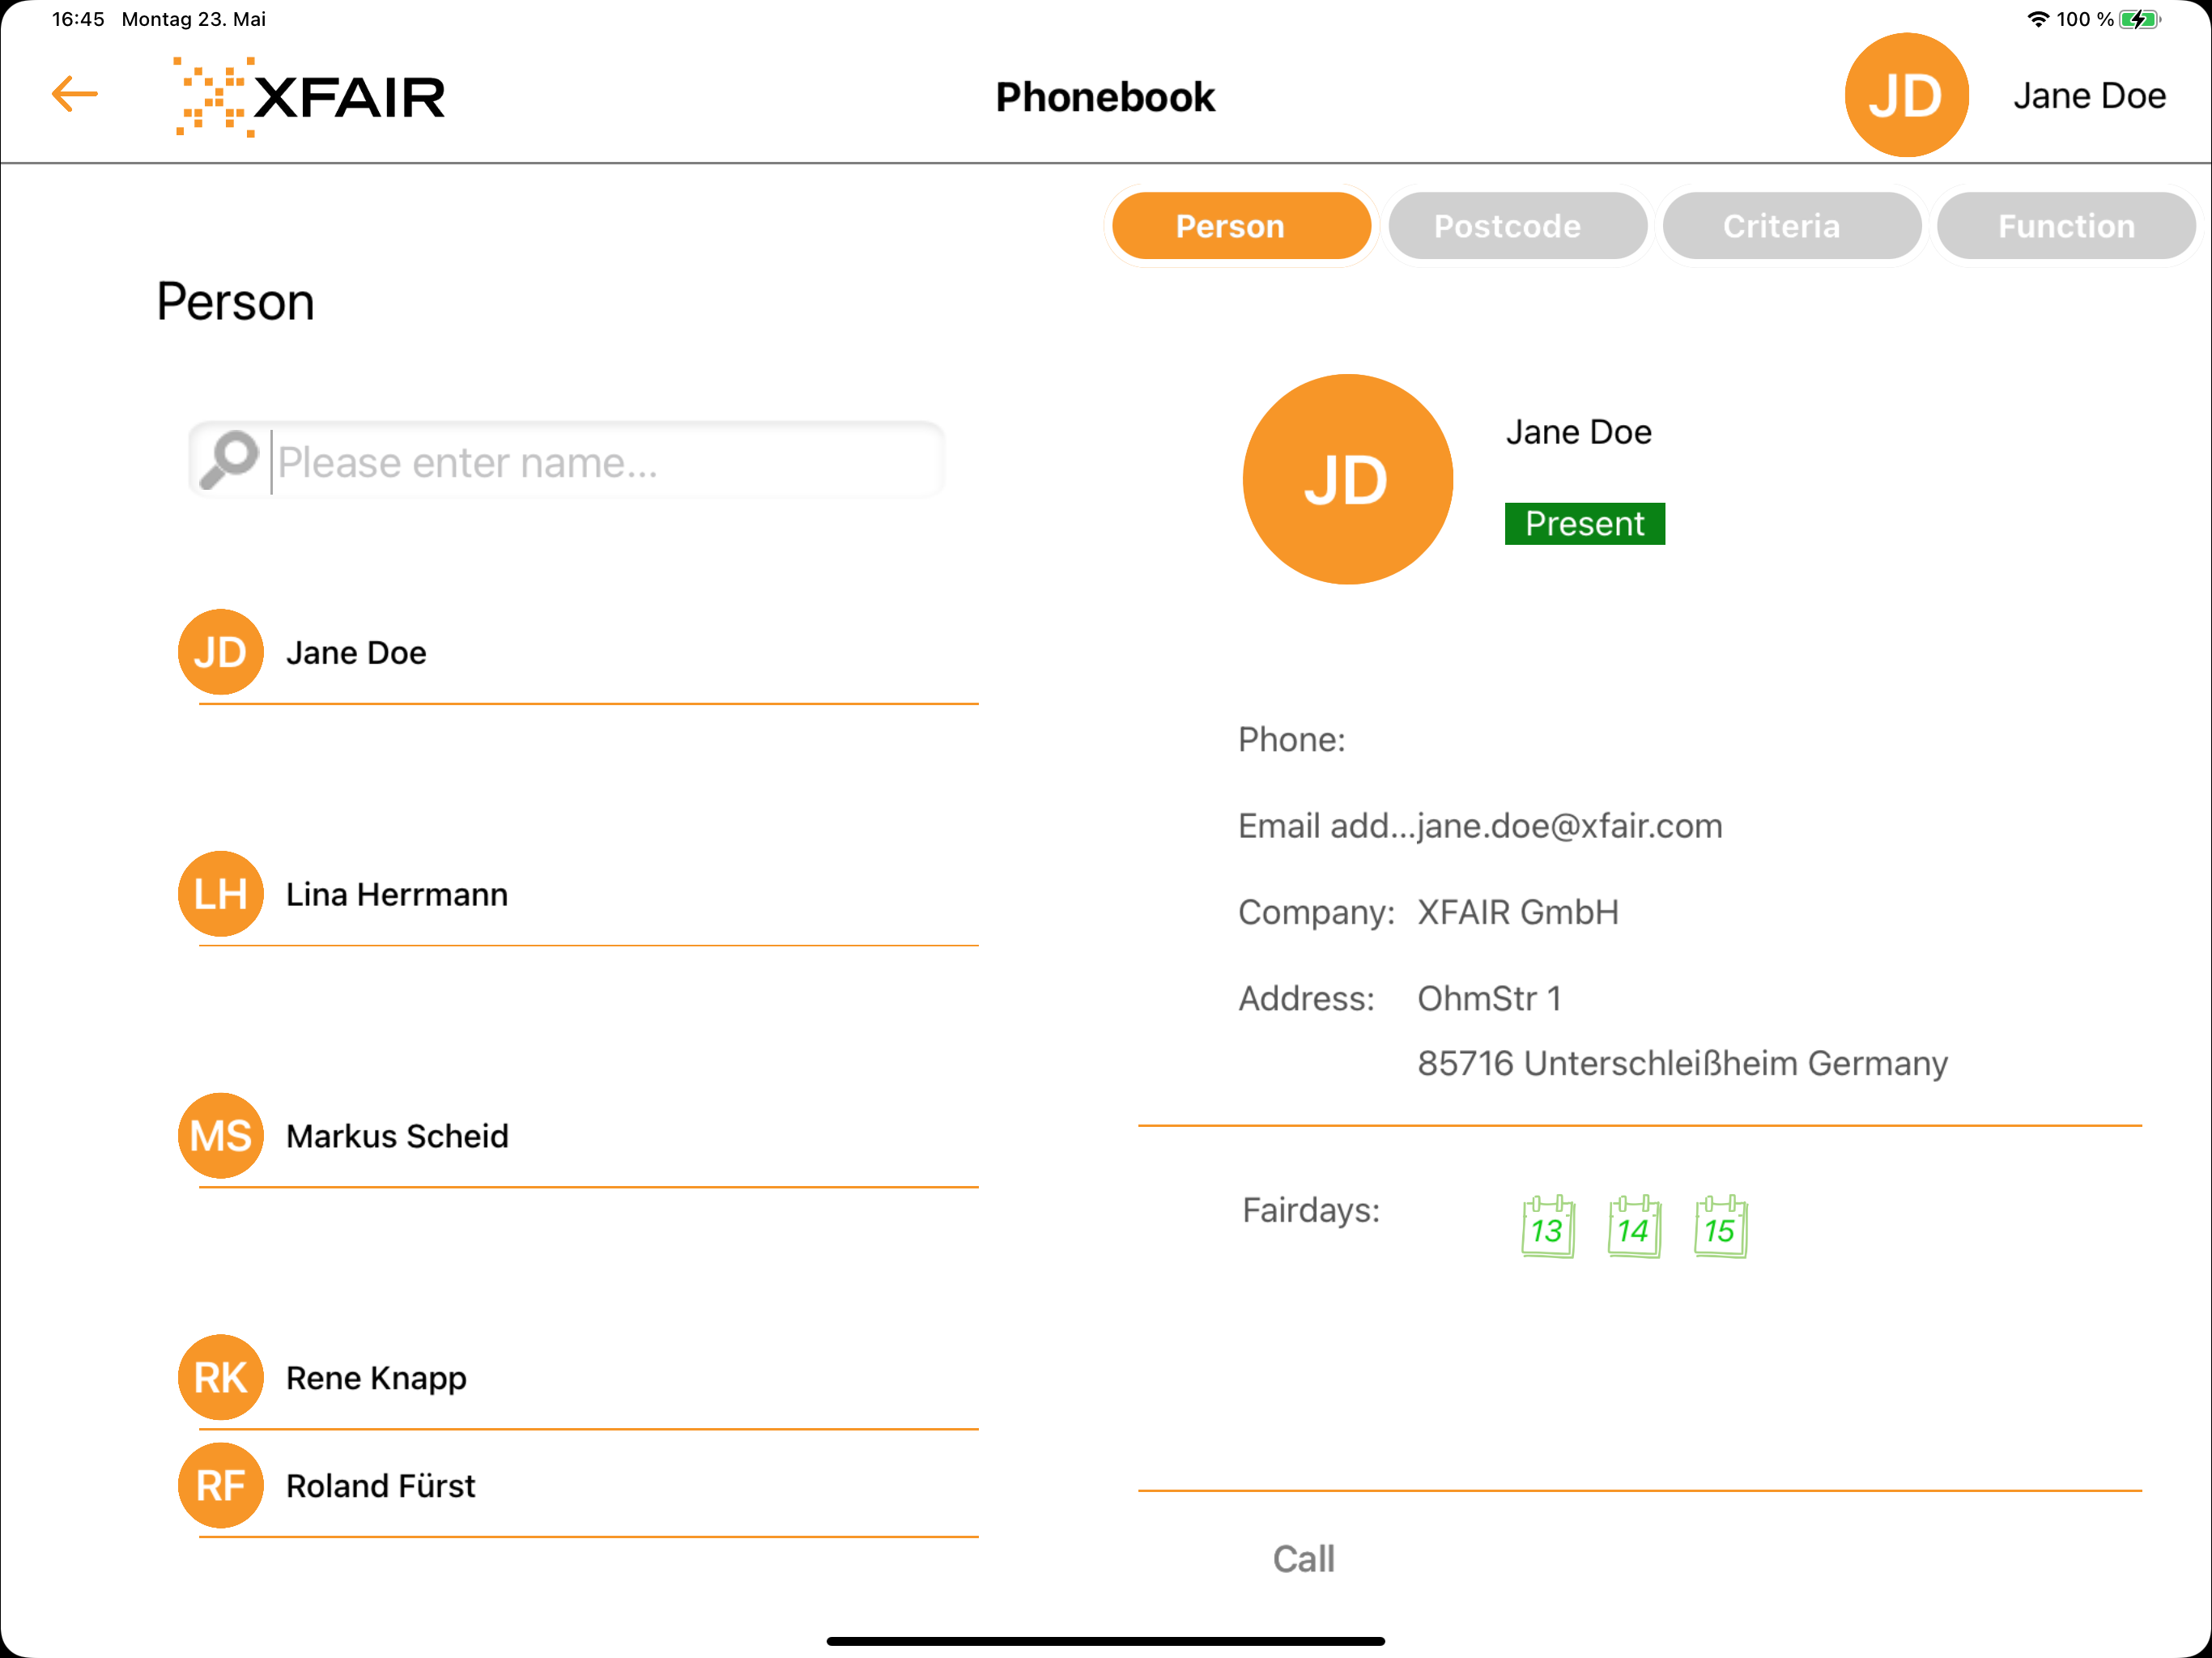The height and width of the screenshot is (1658, 2212).
Task: Go back using the orange arrow
Action: 75,95
